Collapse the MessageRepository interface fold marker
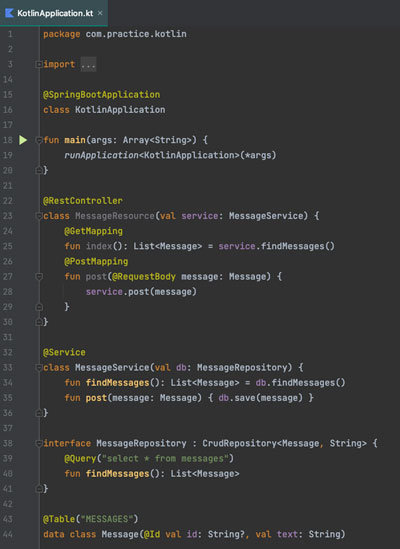Viewport: 400px width, 549px height. [x=39, y=443]
